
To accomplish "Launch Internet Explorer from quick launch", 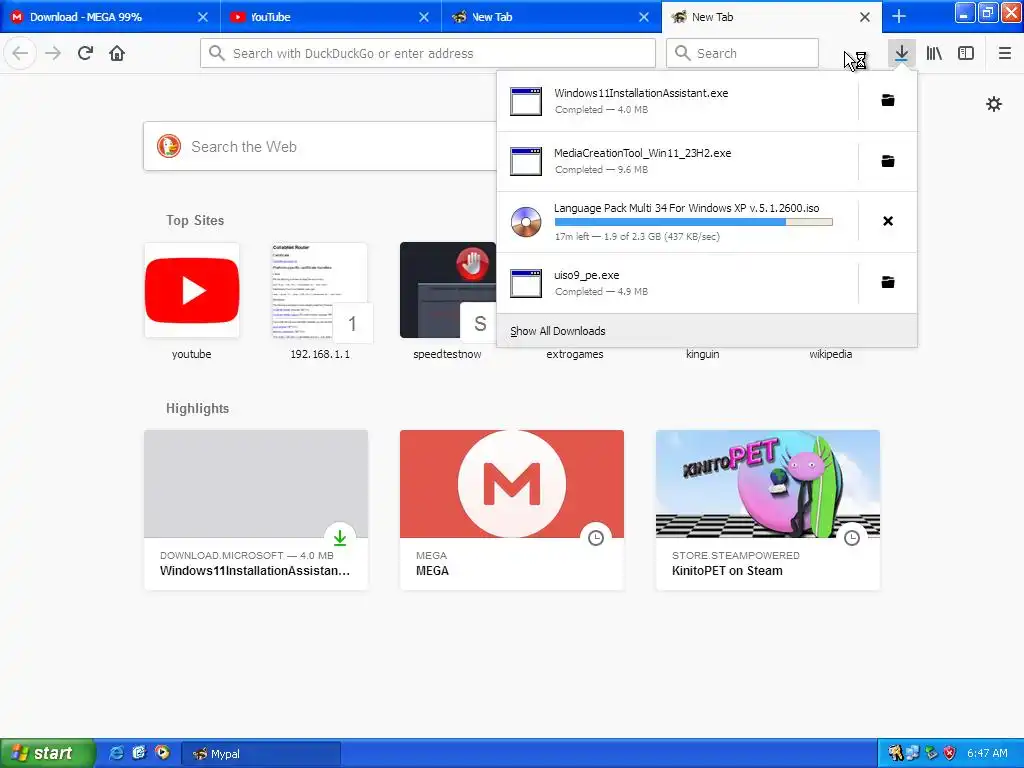I will click(x=116, y=753).
